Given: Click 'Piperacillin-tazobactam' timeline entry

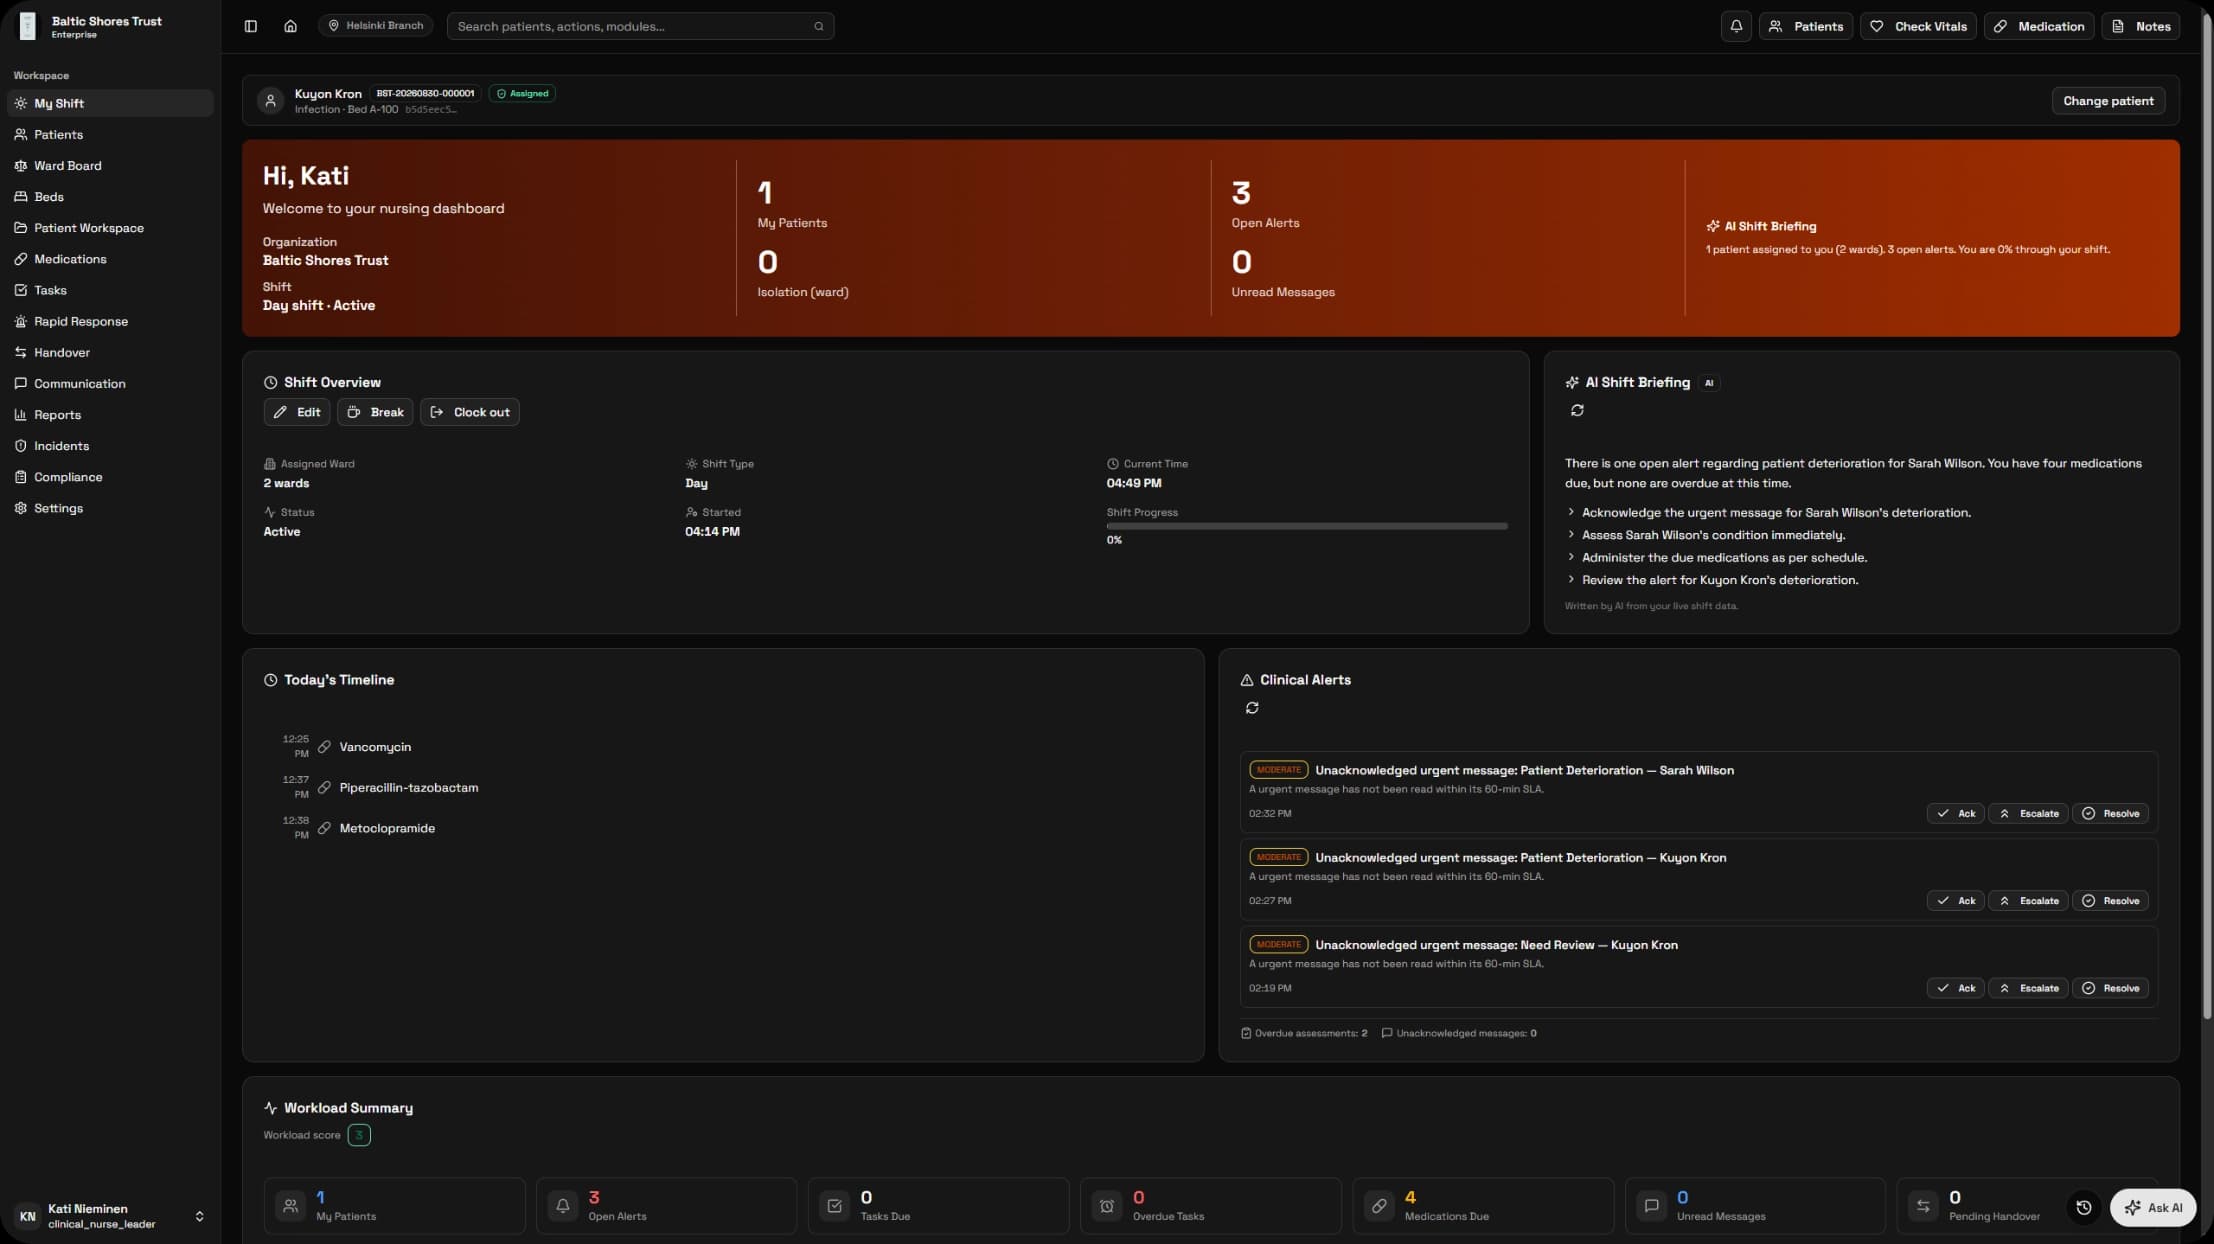Looking at the screenshot, I should tap(408, 788).
